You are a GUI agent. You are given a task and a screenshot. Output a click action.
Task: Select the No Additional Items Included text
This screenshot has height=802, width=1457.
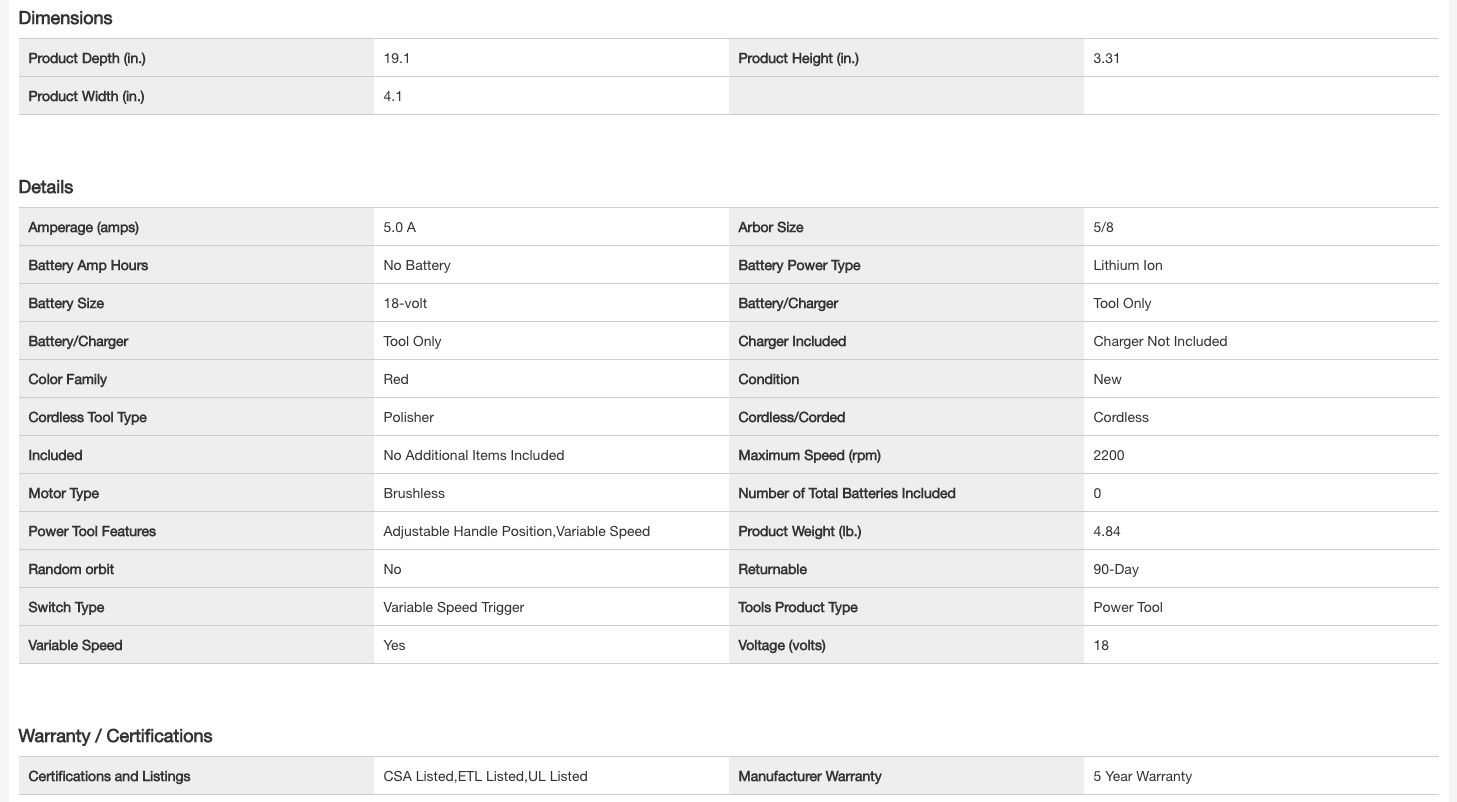473,456
